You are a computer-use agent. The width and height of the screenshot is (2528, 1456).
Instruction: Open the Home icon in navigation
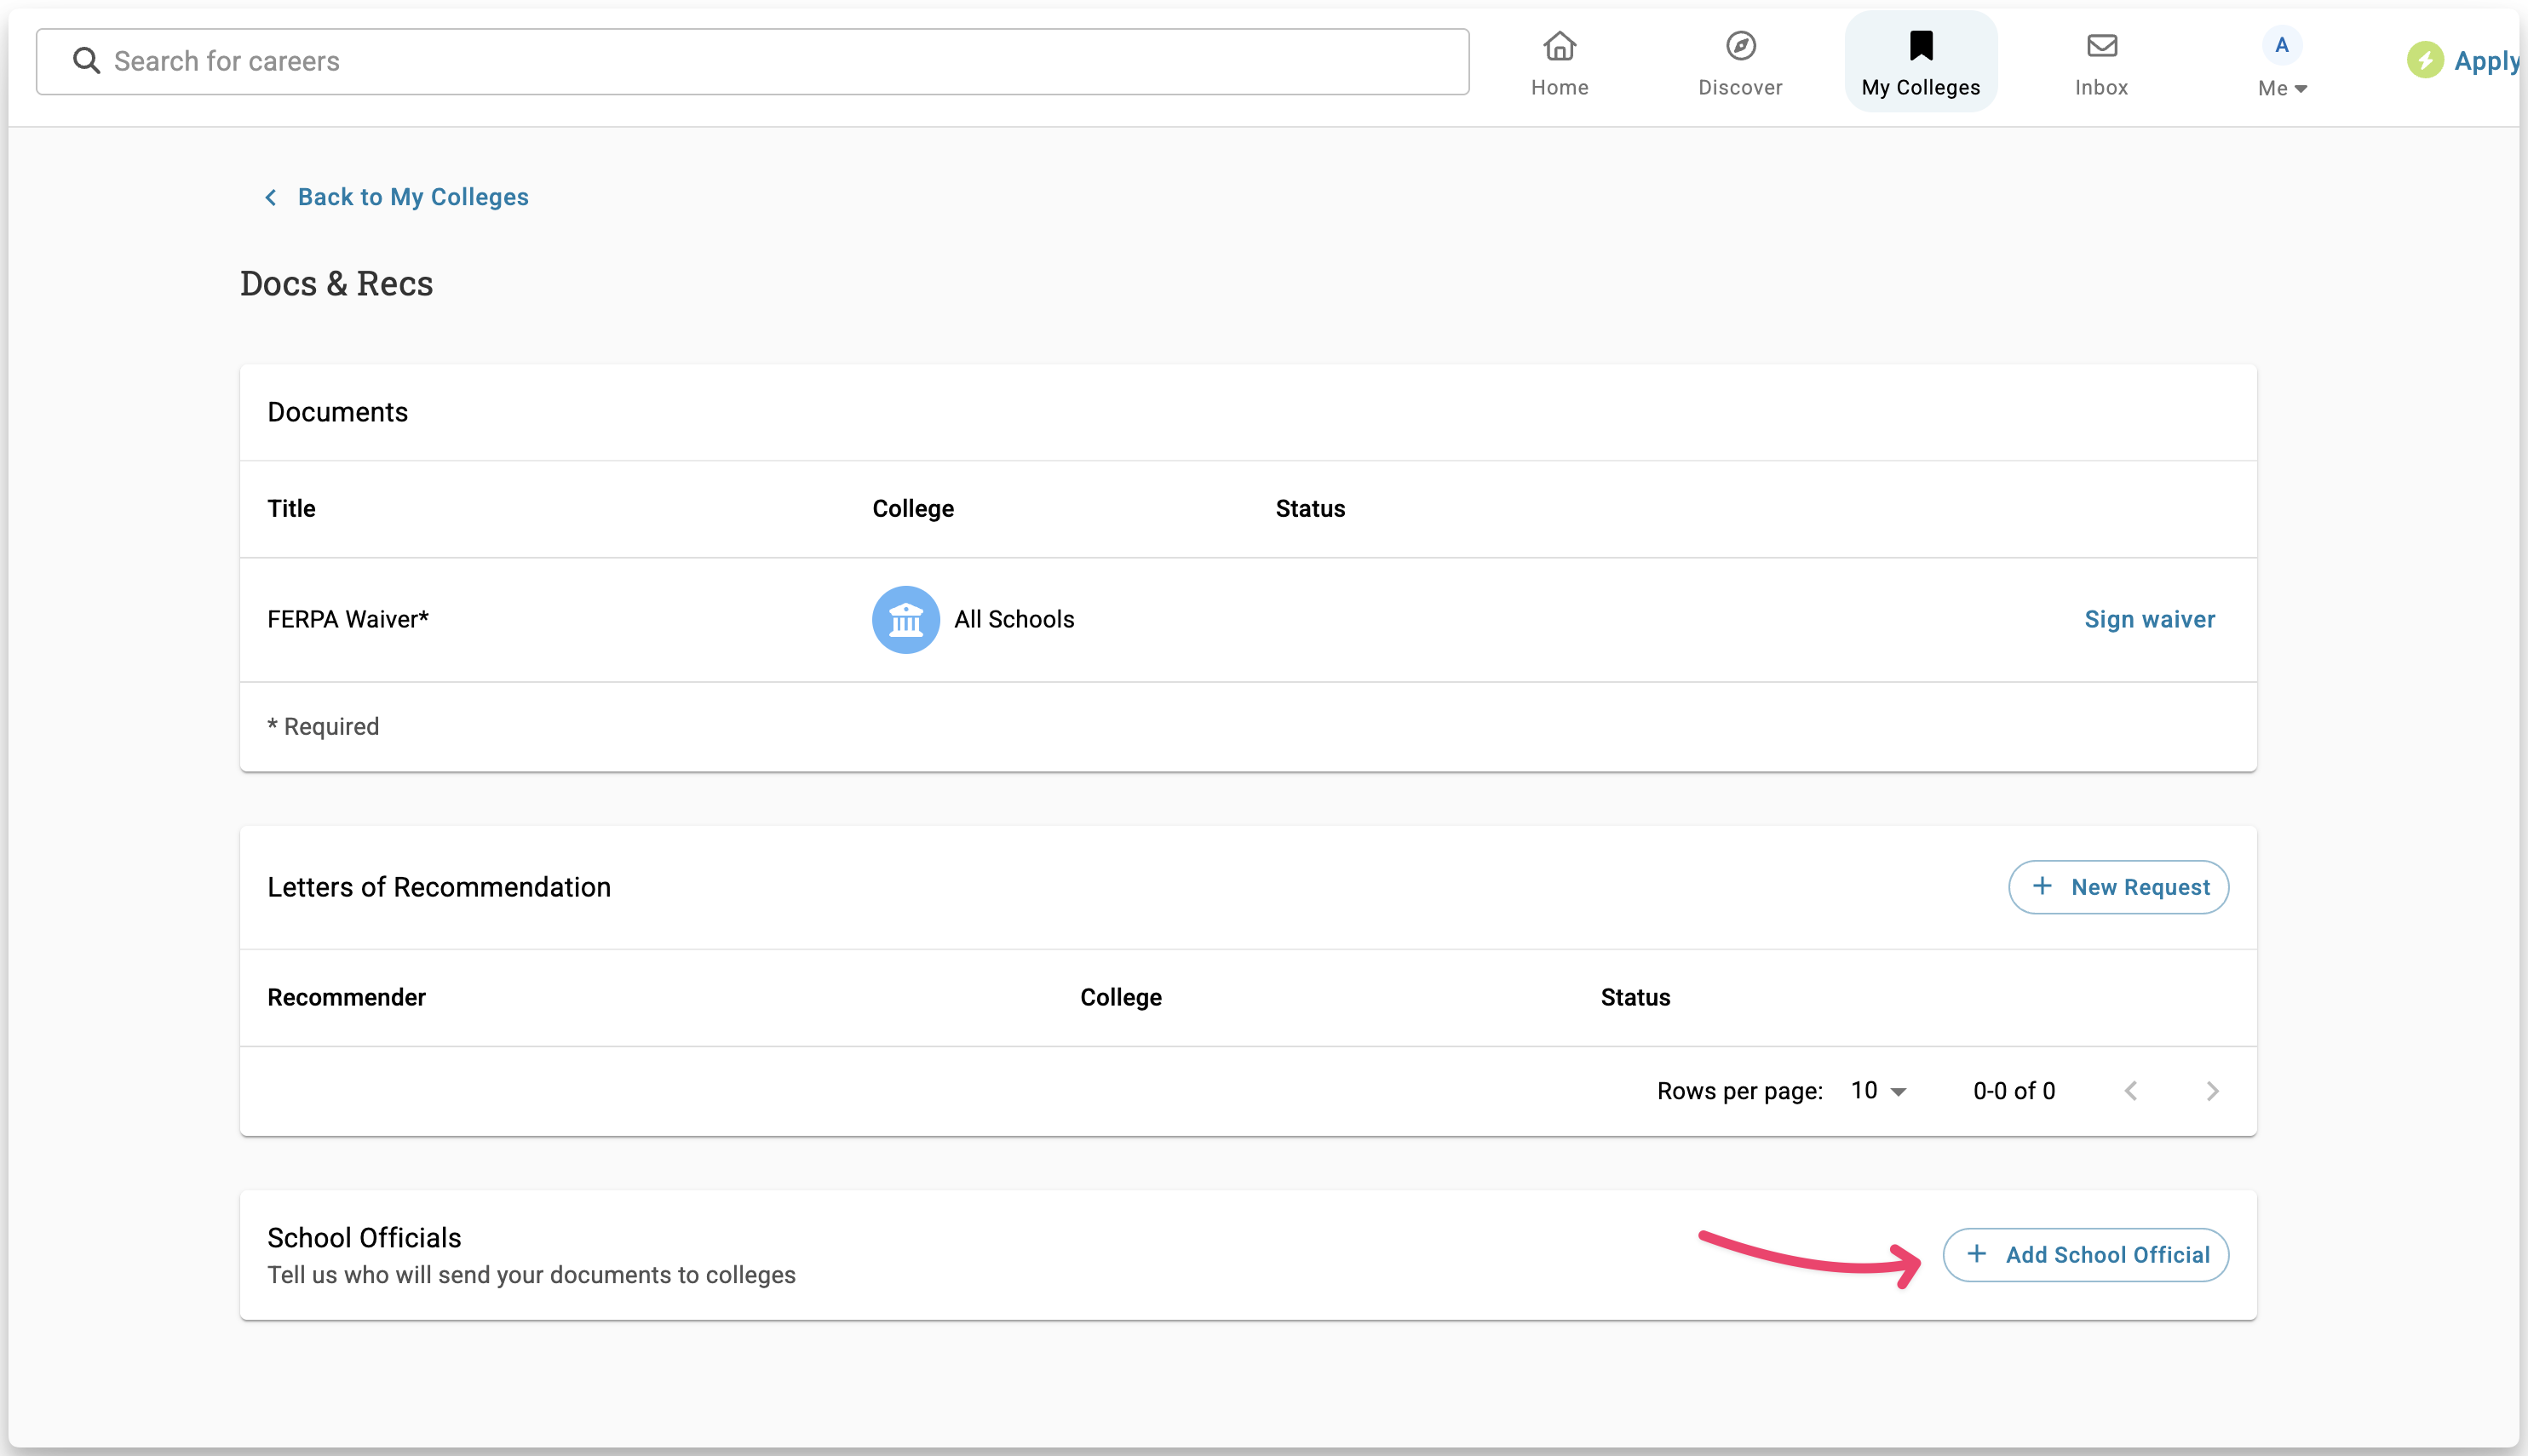tap(1559, 46)
